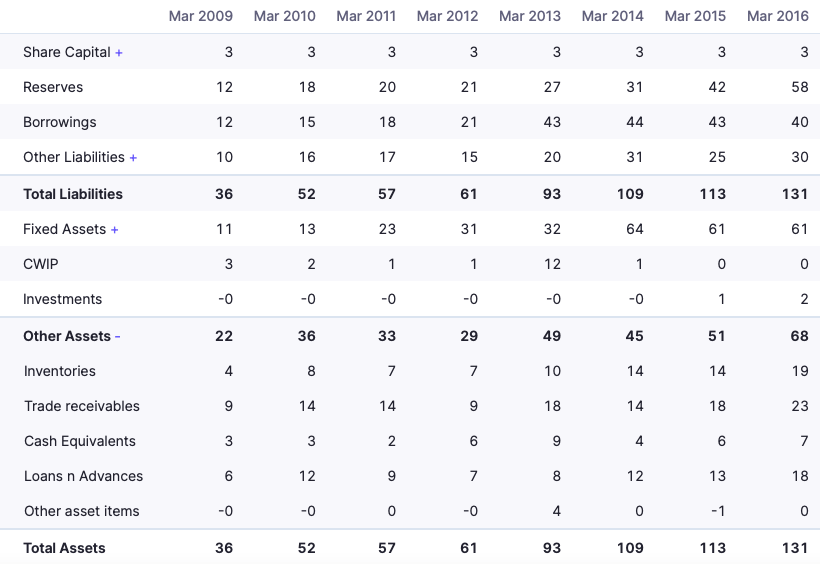Image resolution: width=820 pixels, height=564 pixels.
Task: Select the Total Liabilities row label
Action: (73, 194)
